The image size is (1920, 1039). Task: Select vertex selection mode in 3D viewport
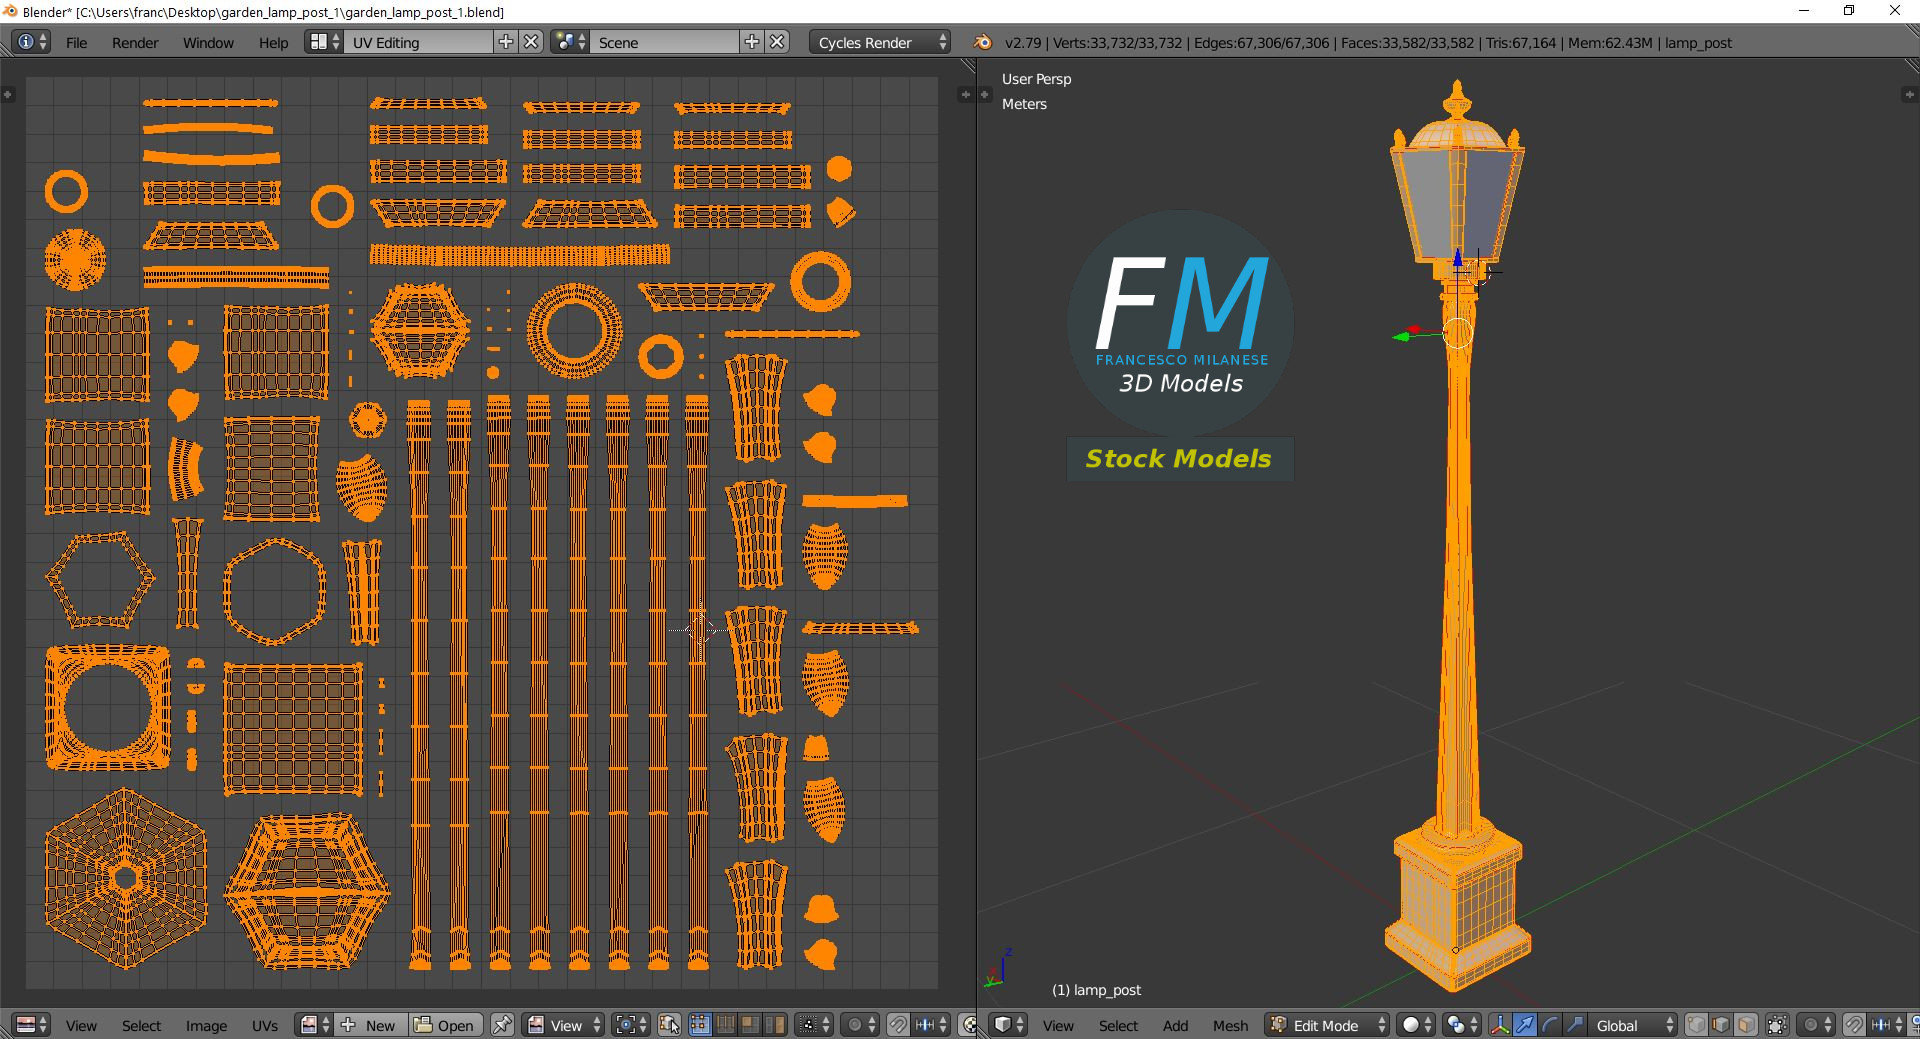(1697, 1025)
